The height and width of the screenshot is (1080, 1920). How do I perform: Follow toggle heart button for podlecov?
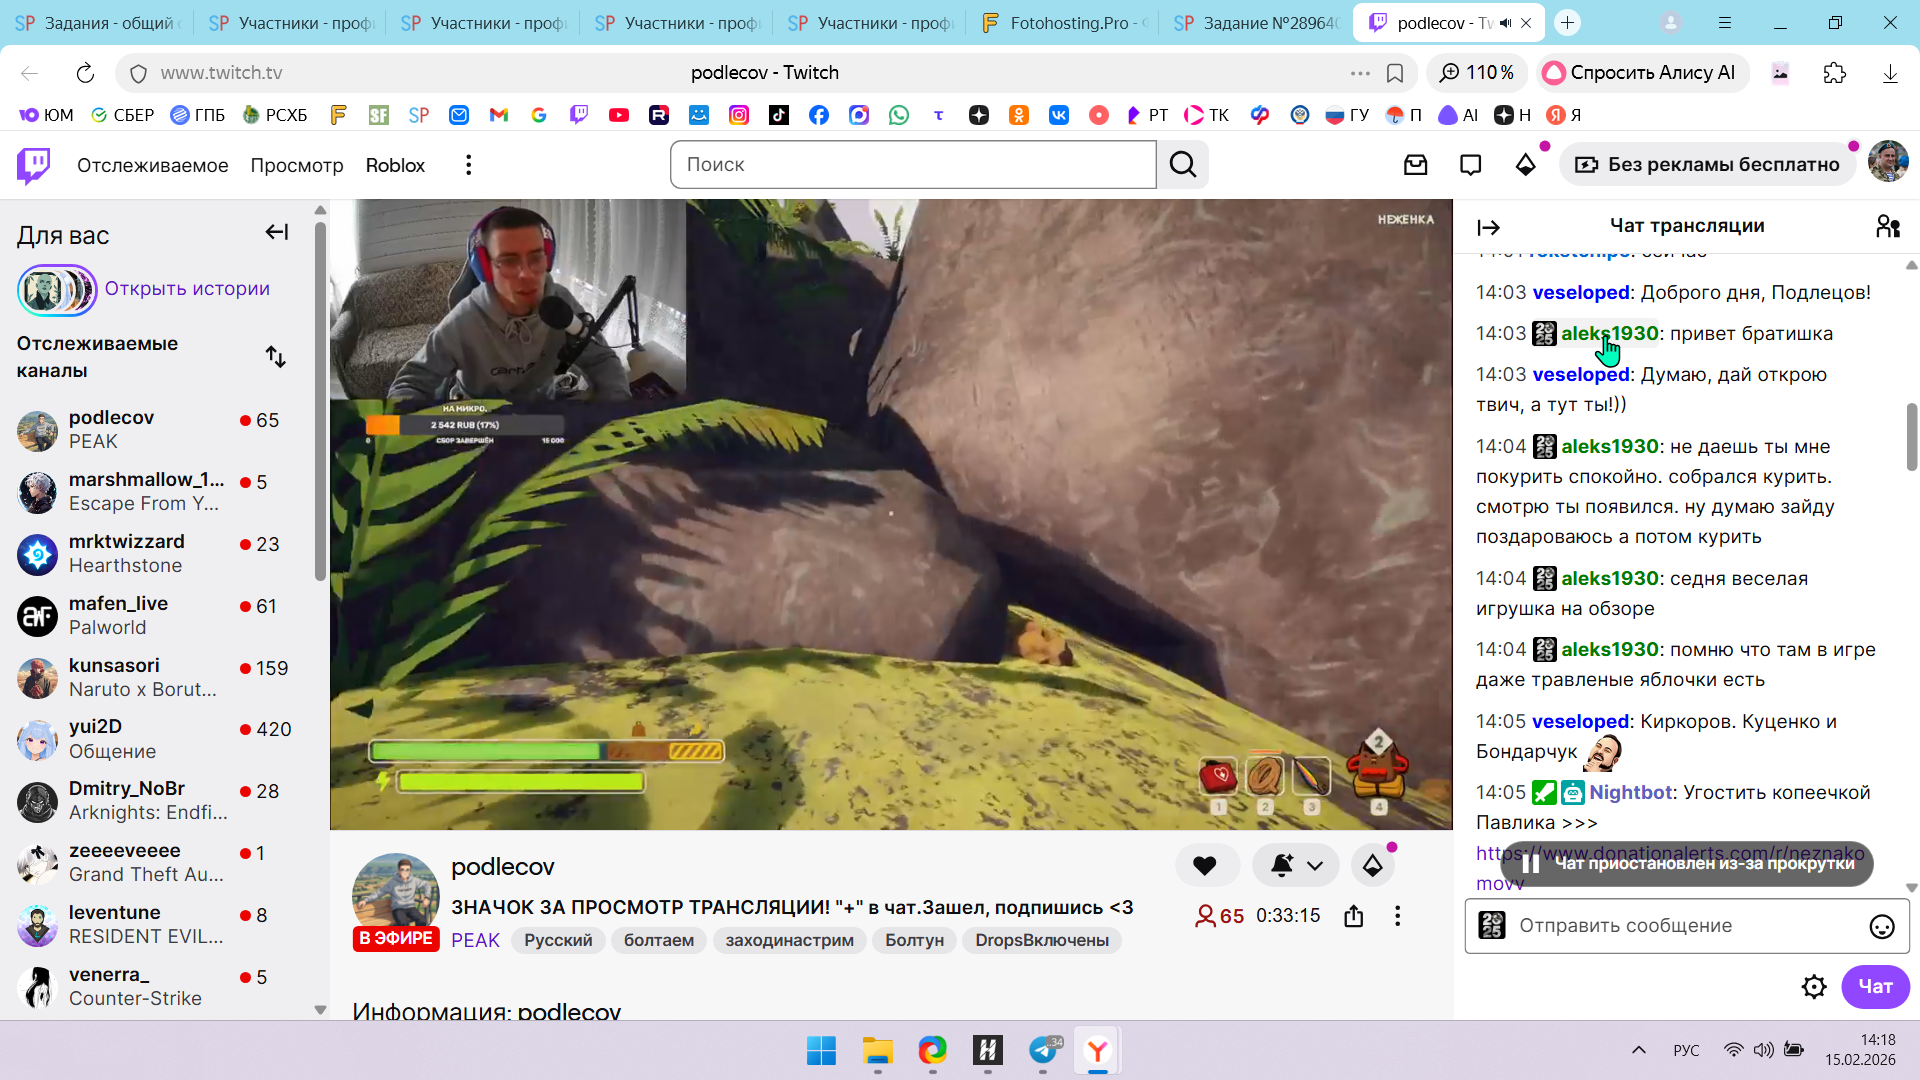click(1205, 866)
